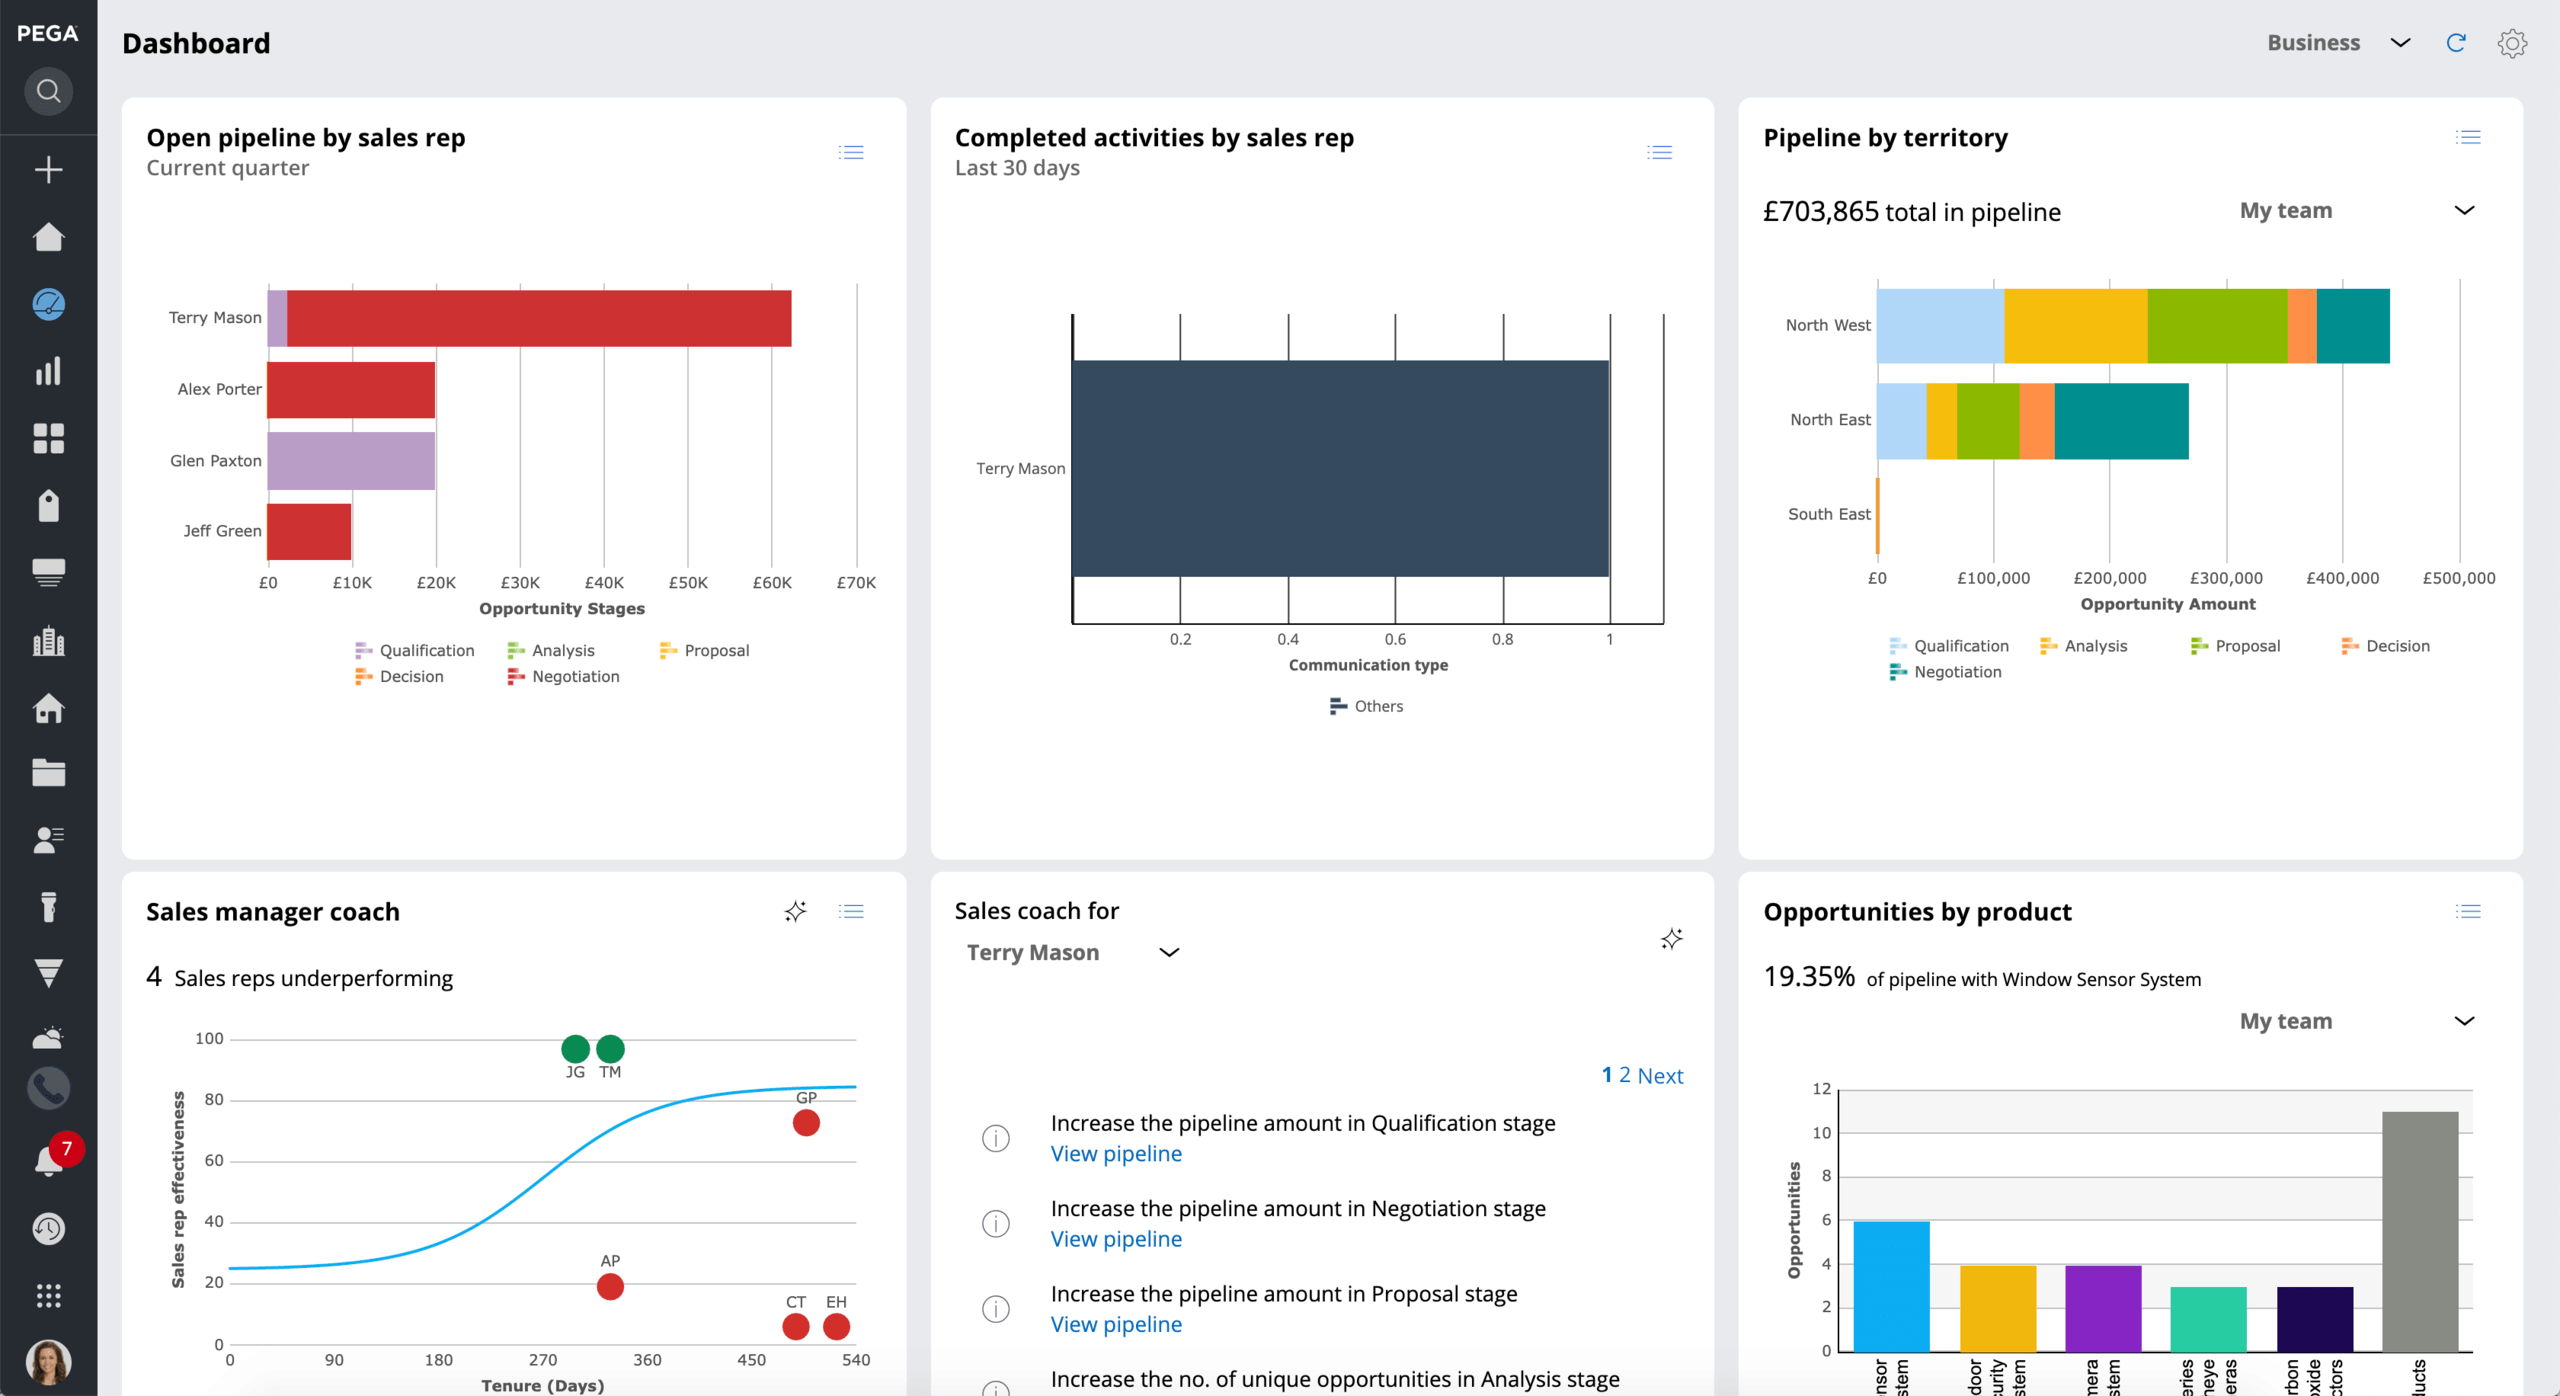Toggle Others legend in Completed activities chart

1366,706
